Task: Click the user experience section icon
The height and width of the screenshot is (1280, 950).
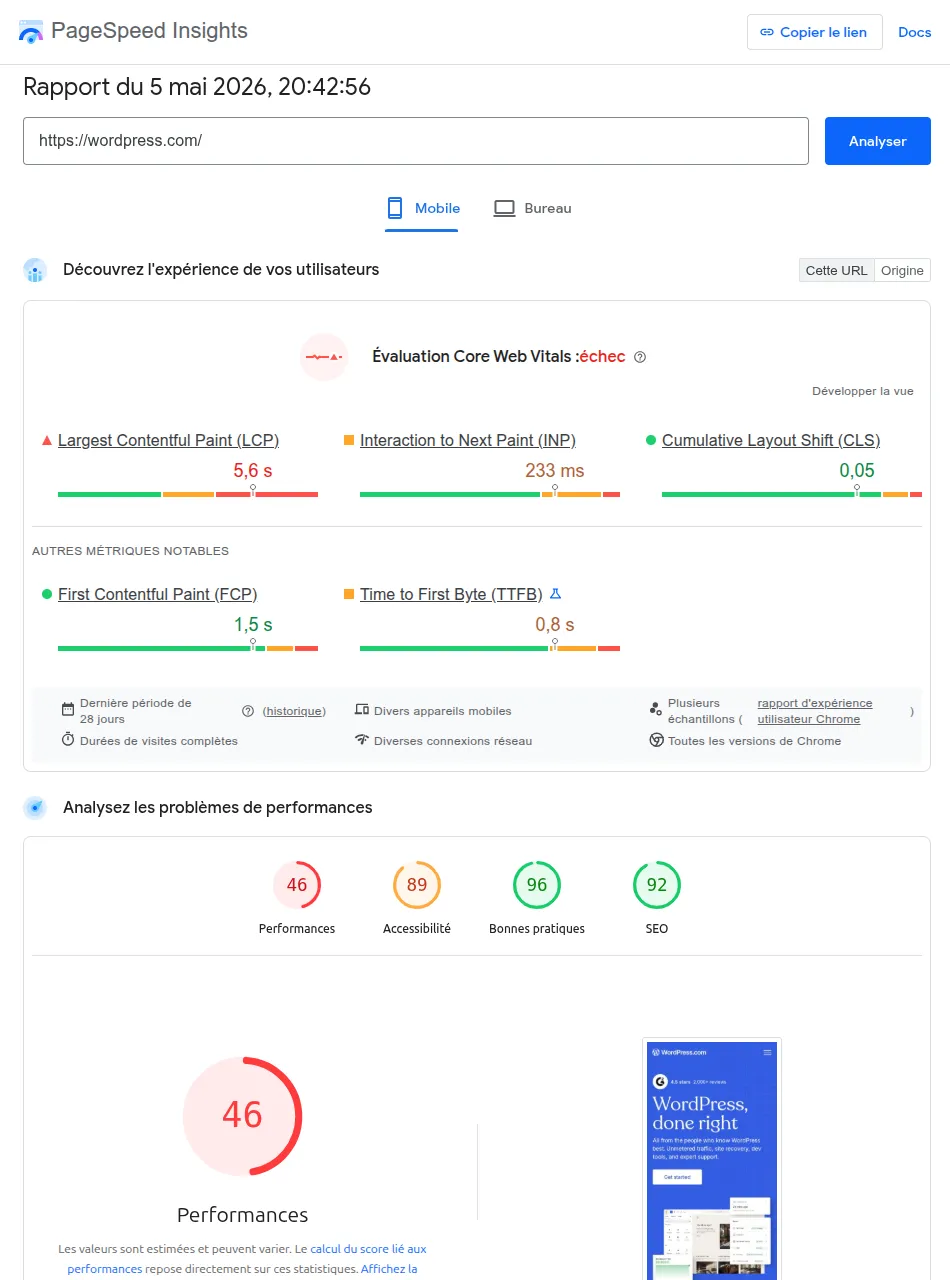Action: coord(36,270)
